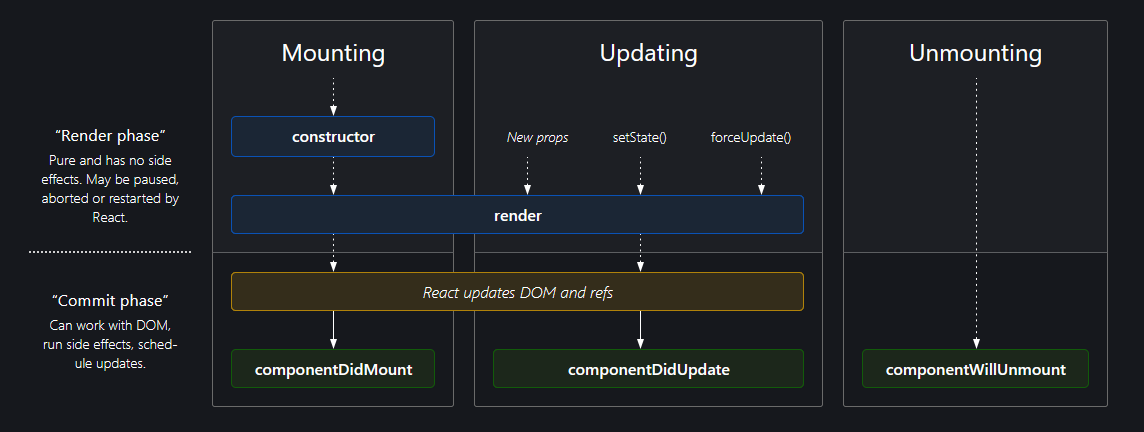Click the solid arrow above componentDidUpdate
Image resolution: width=1144 pixels, height=432 pixels.
pos(640,329)
